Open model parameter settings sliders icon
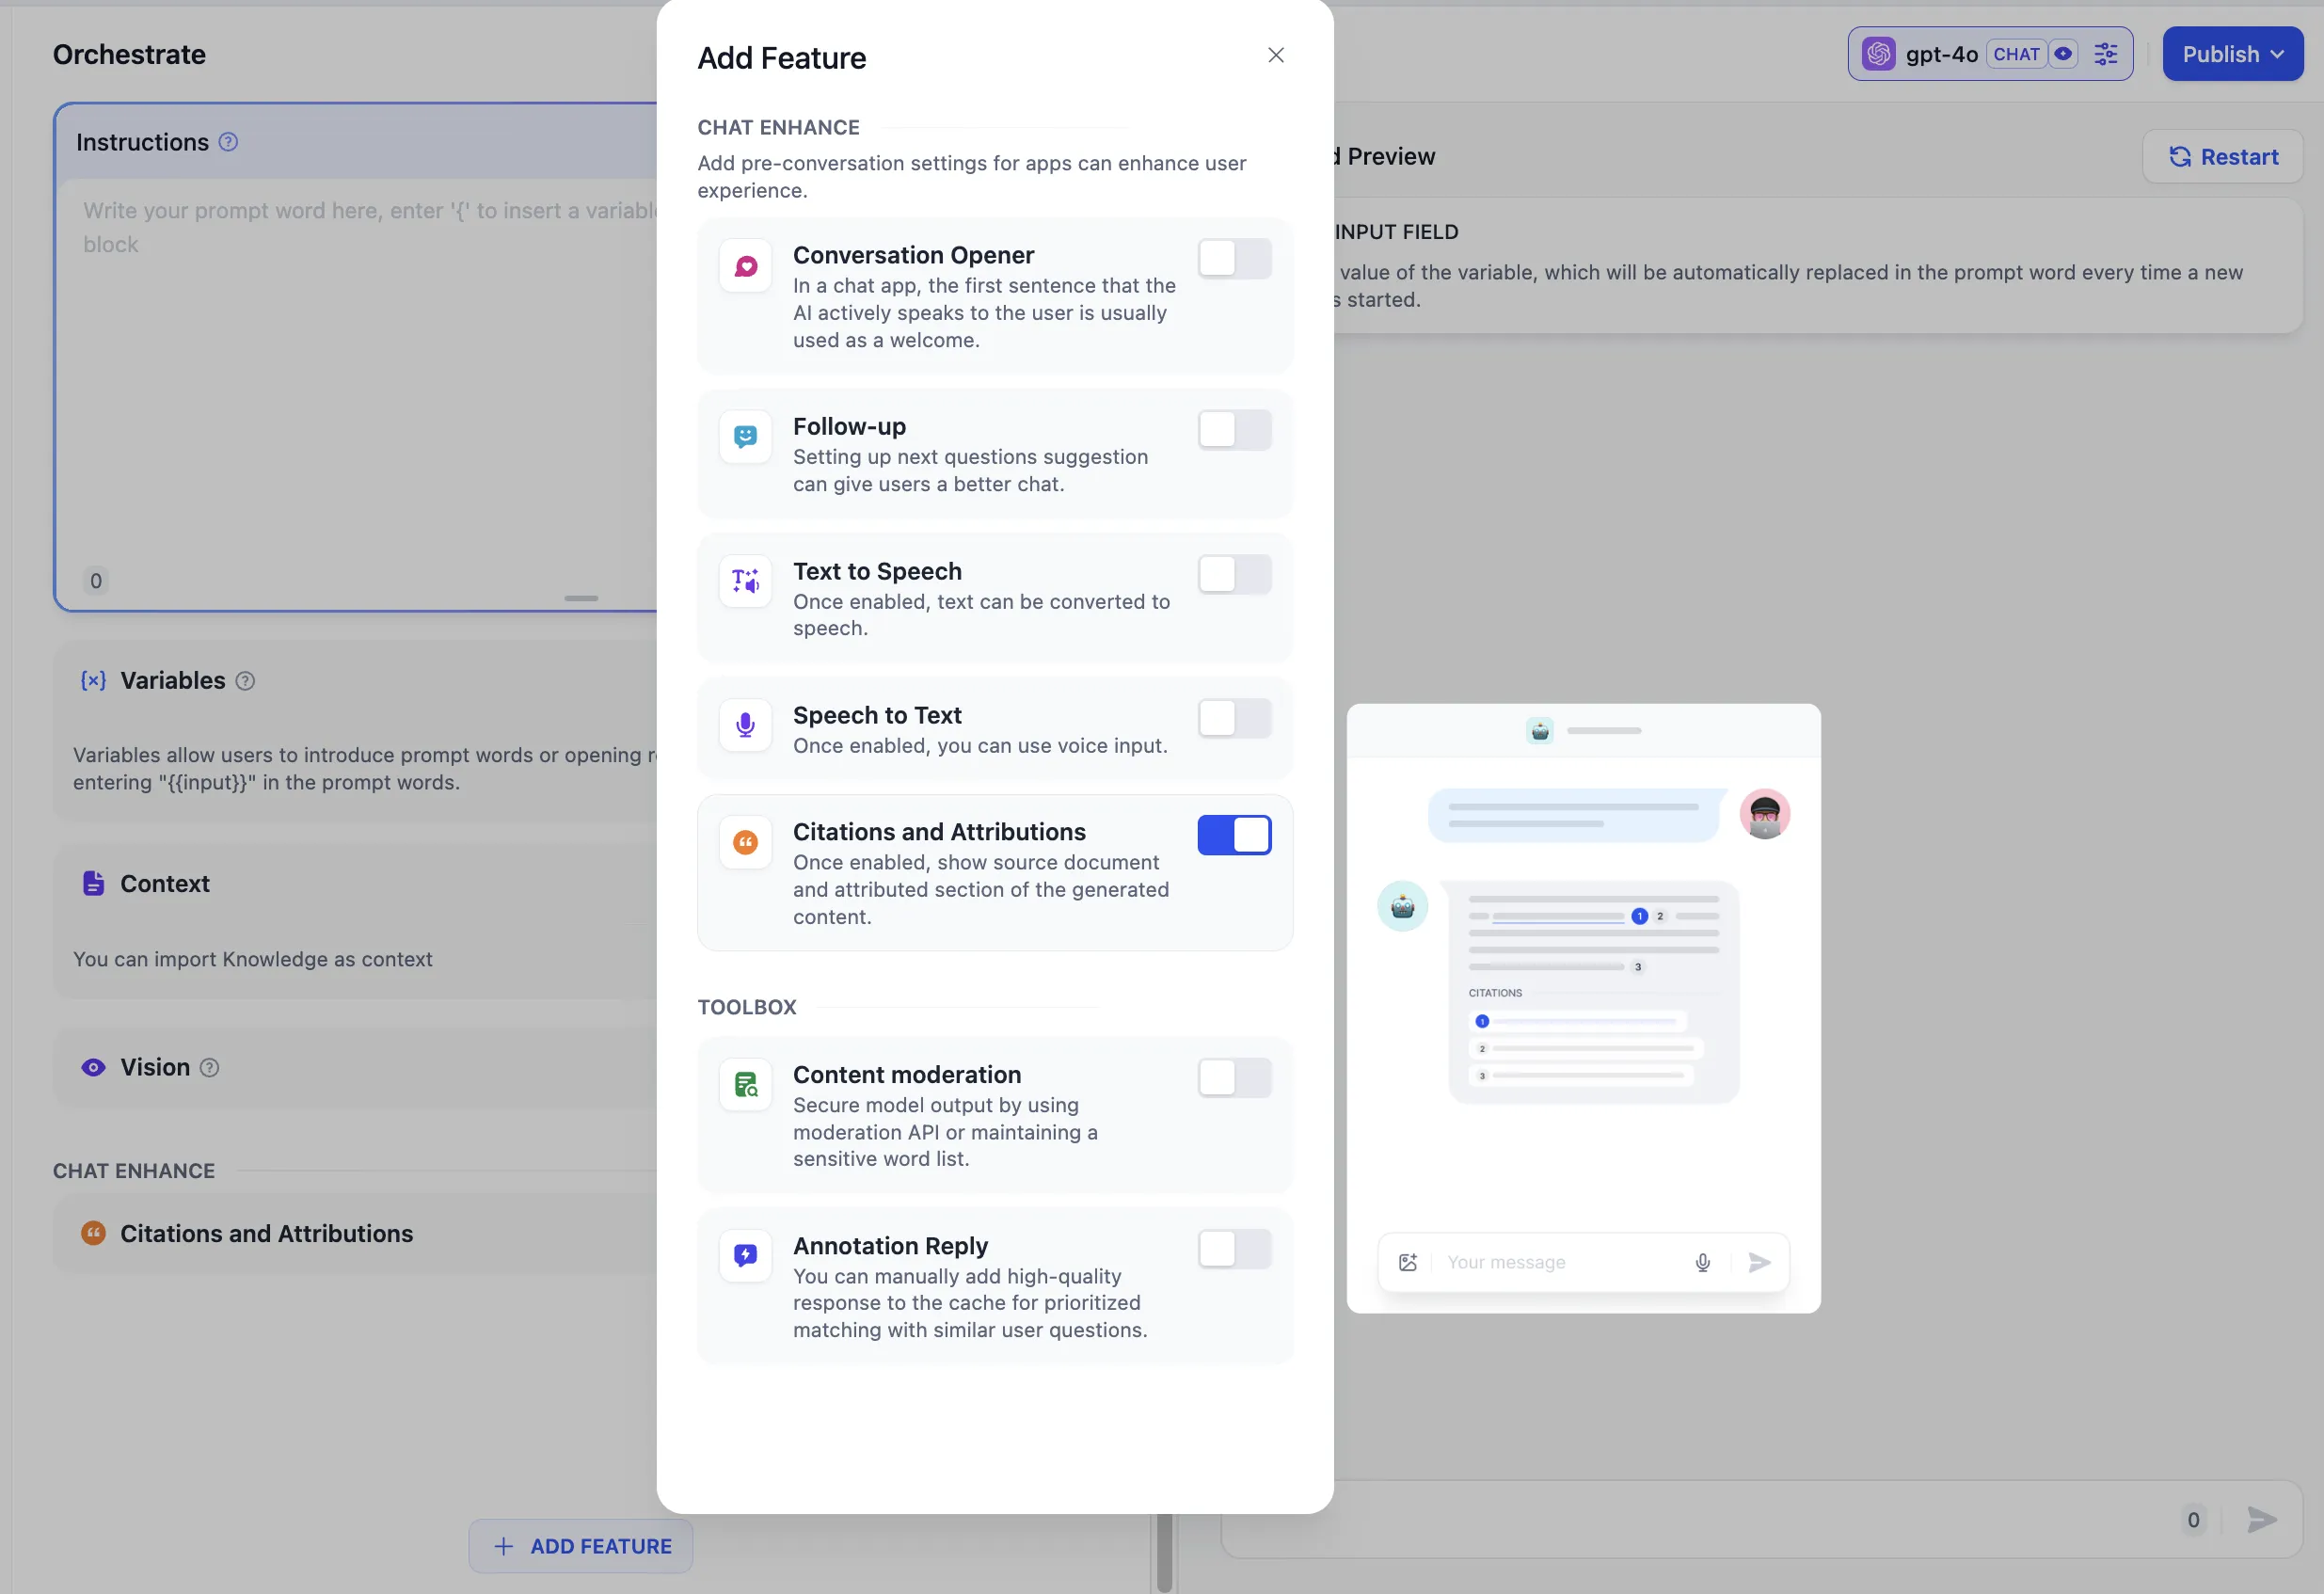 pyautogui.click(x=2105, y=54)
